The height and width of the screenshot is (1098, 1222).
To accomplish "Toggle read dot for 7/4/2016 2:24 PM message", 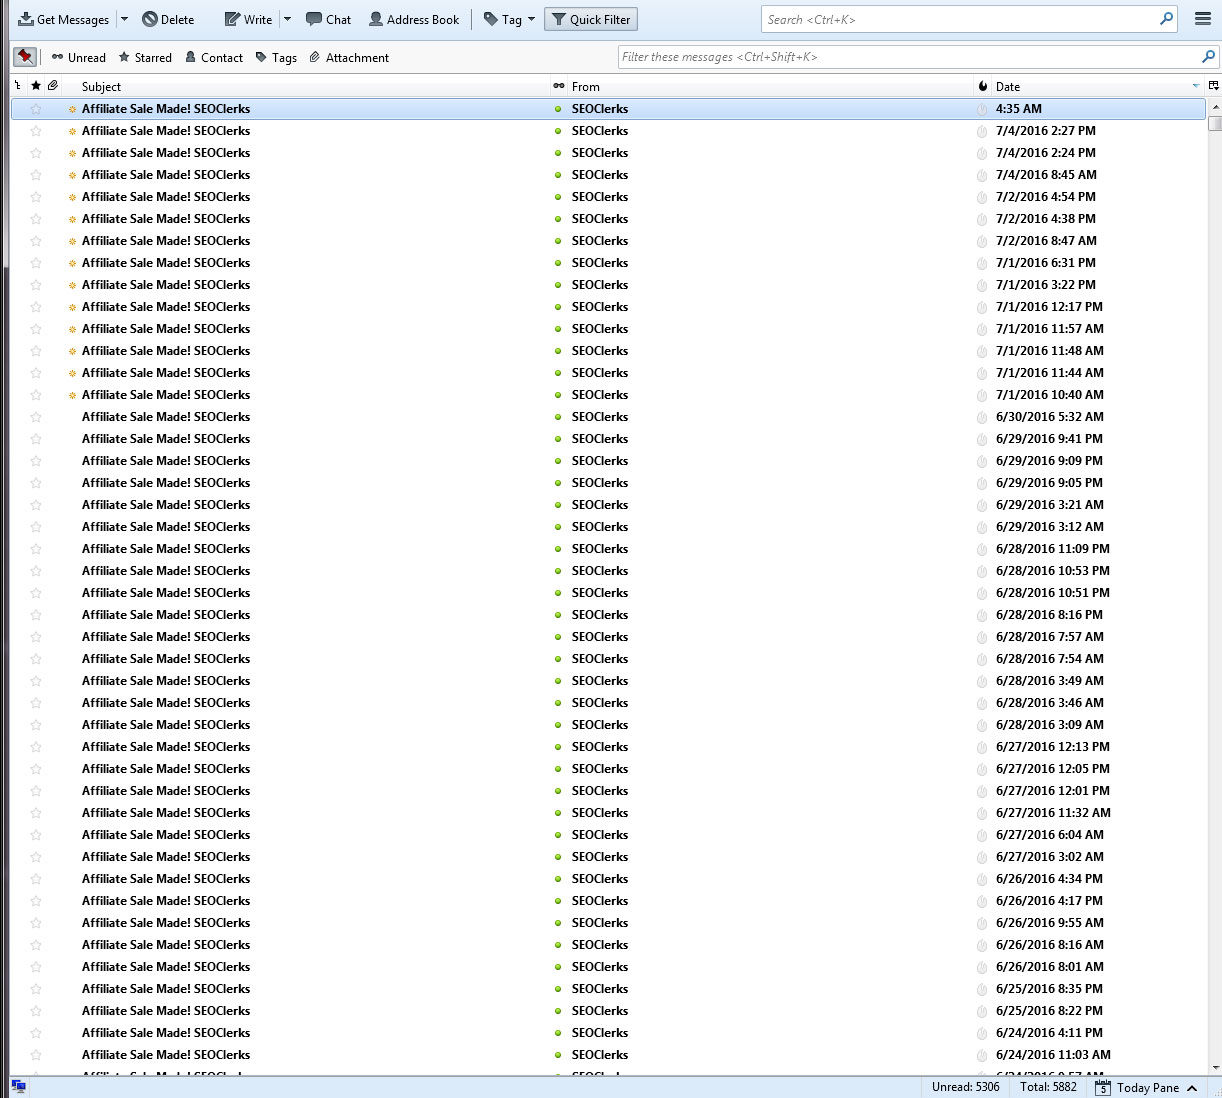I will [x=558, y=153].
